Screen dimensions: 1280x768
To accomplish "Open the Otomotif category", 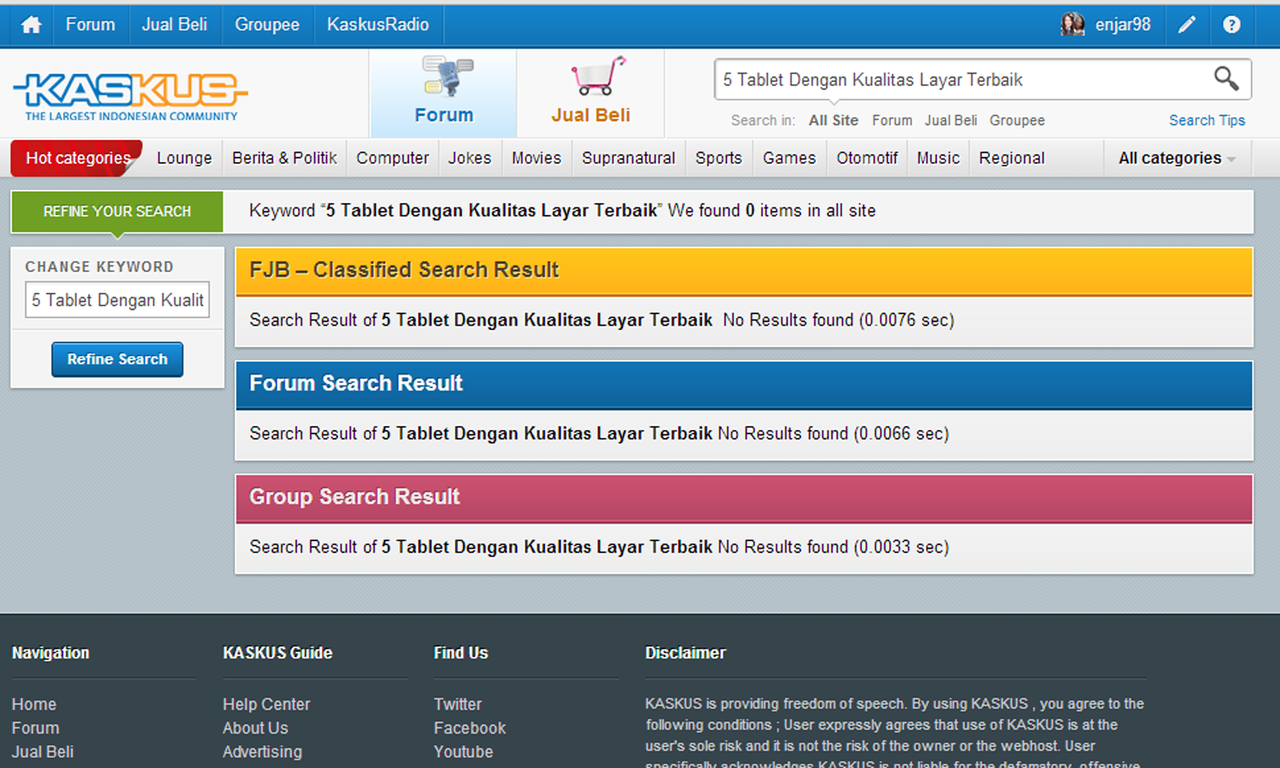I will click(x=867, y=158).
